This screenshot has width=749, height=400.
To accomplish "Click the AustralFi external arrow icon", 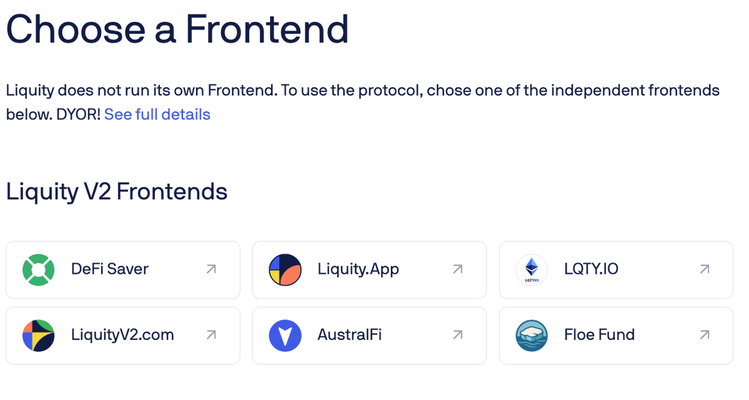I will click(458, 335).
